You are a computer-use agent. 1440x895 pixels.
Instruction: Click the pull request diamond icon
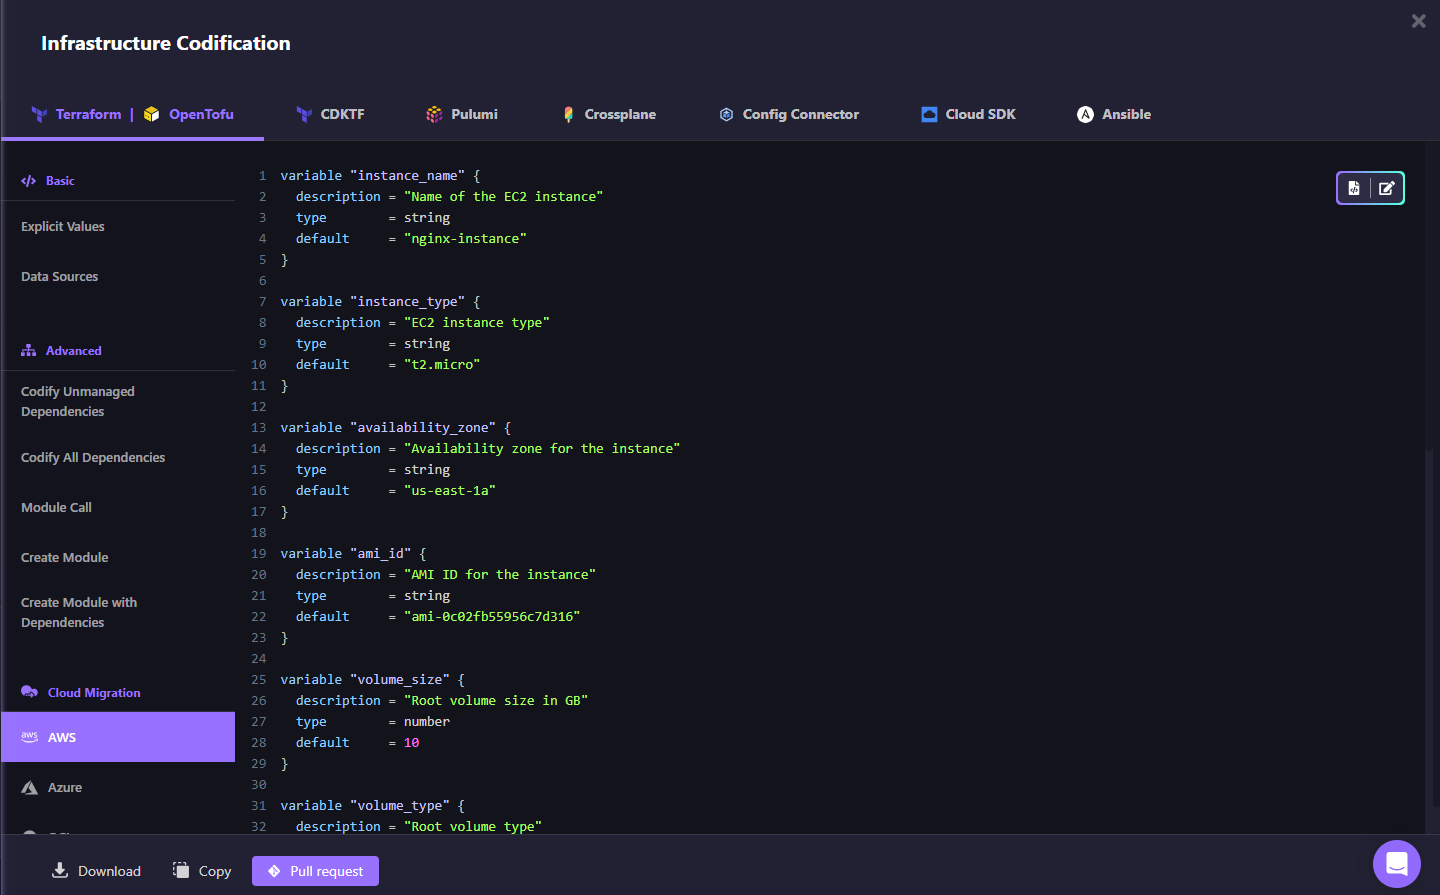point(274,871)
